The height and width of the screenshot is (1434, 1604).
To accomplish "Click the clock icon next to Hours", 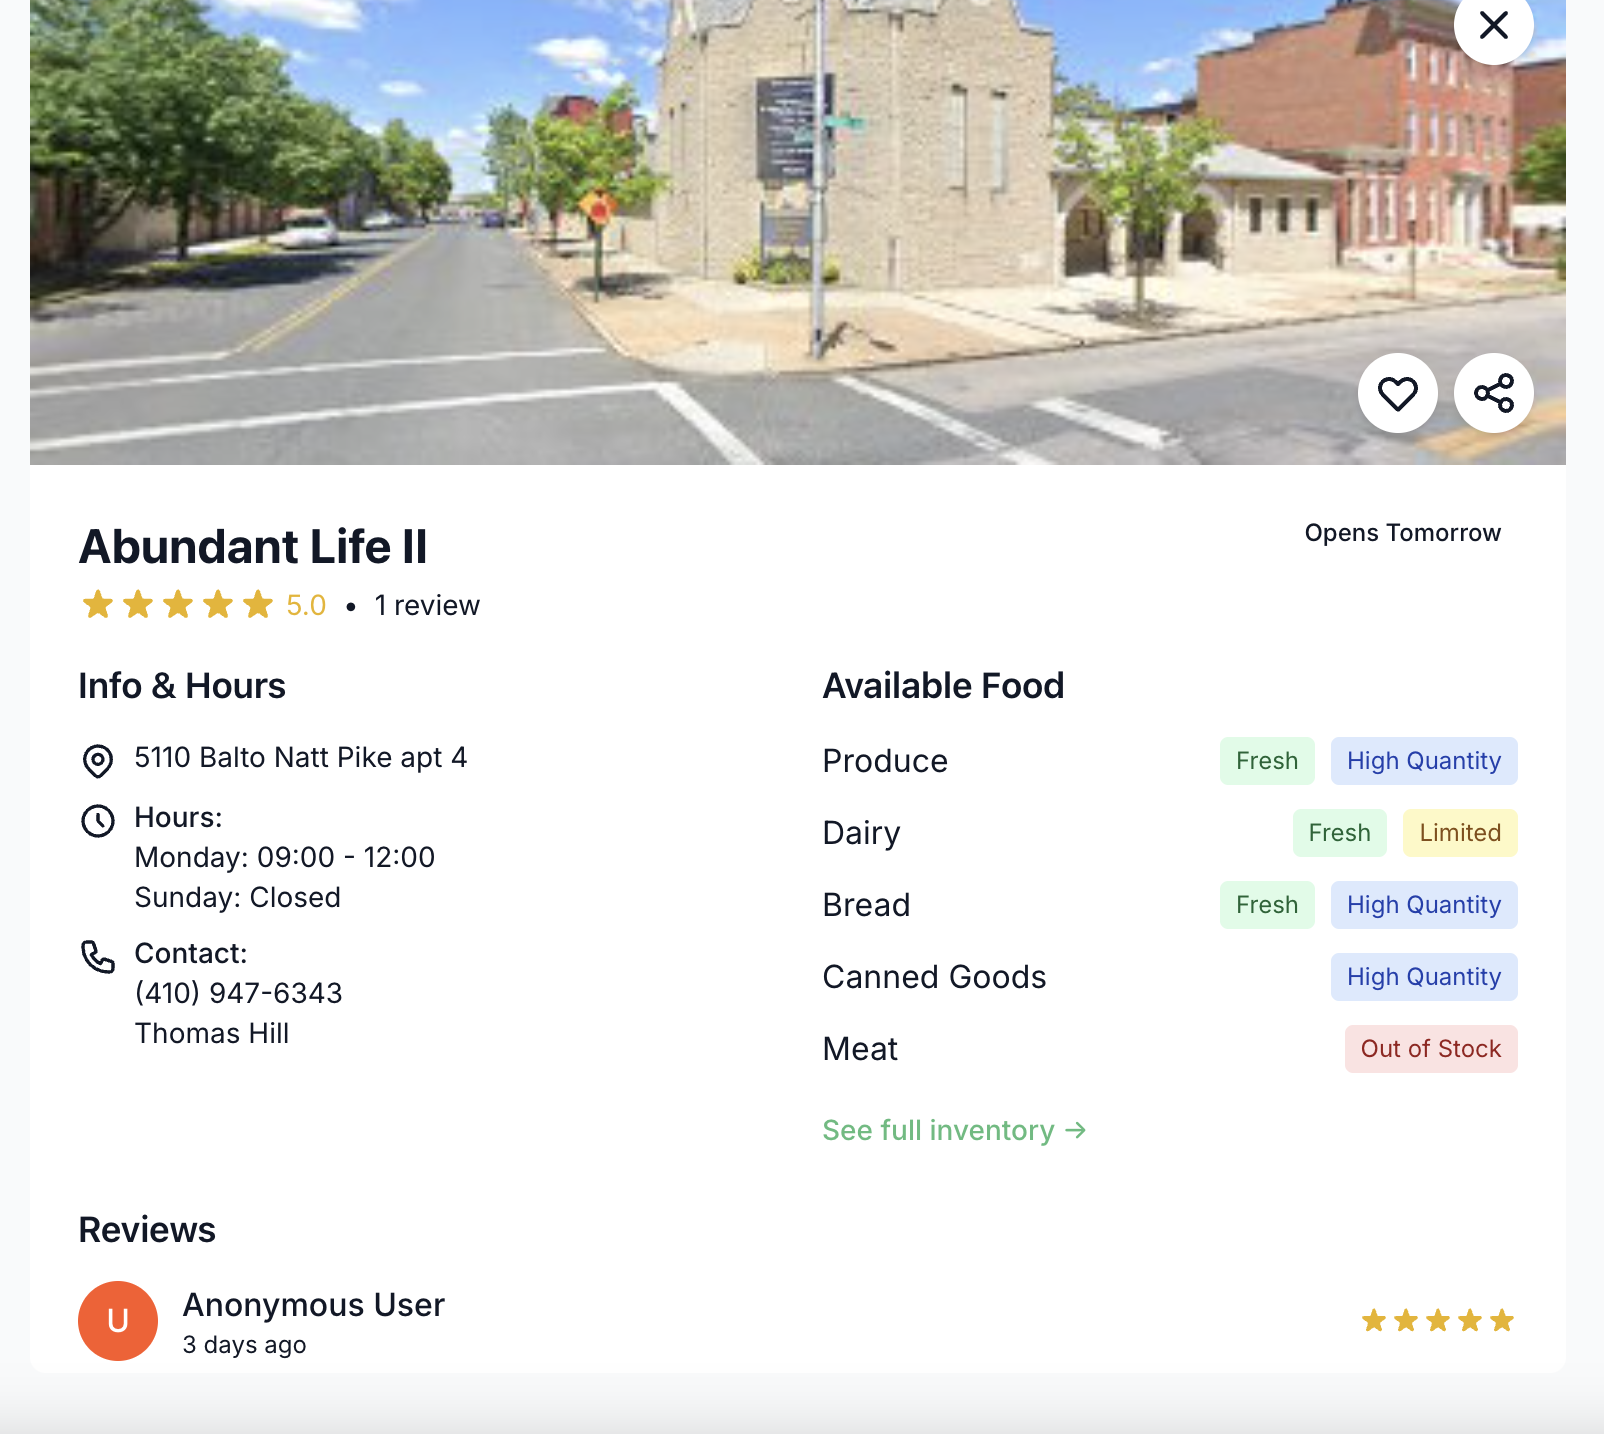I will click(x=97, y=821).
